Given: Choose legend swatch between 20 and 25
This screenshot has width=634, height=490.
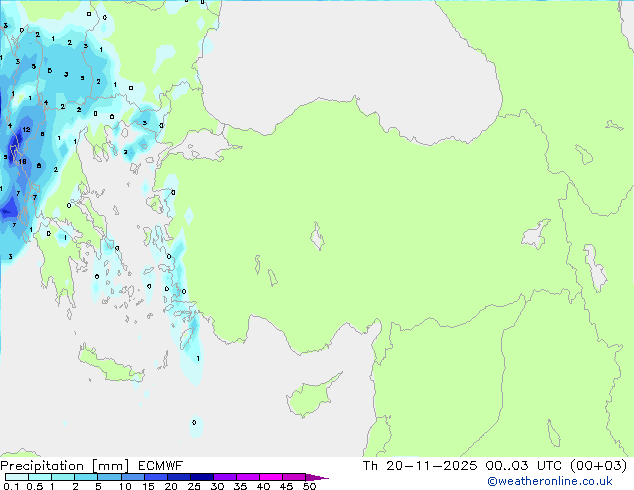Looking at the screenshot, I should tap(178, 477).
